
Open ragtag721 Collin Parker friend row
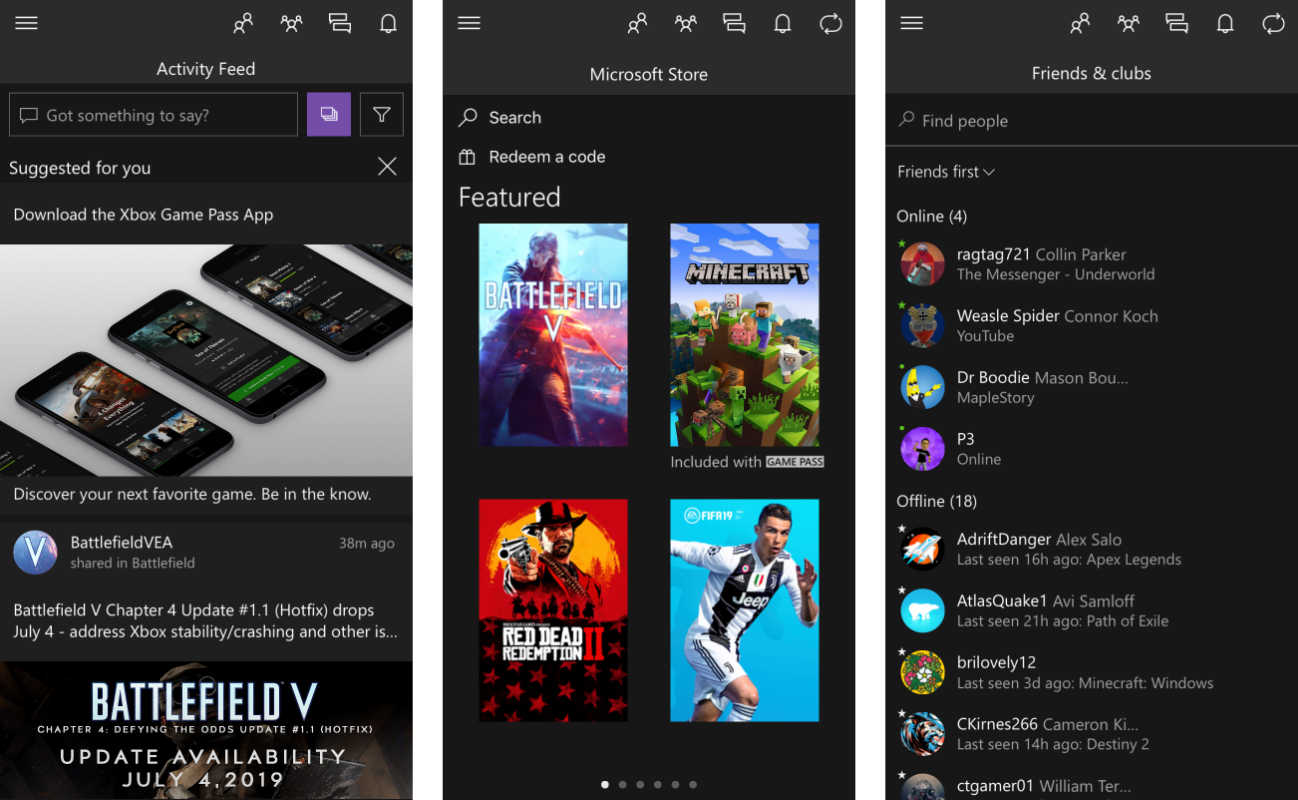[1091, 264]
